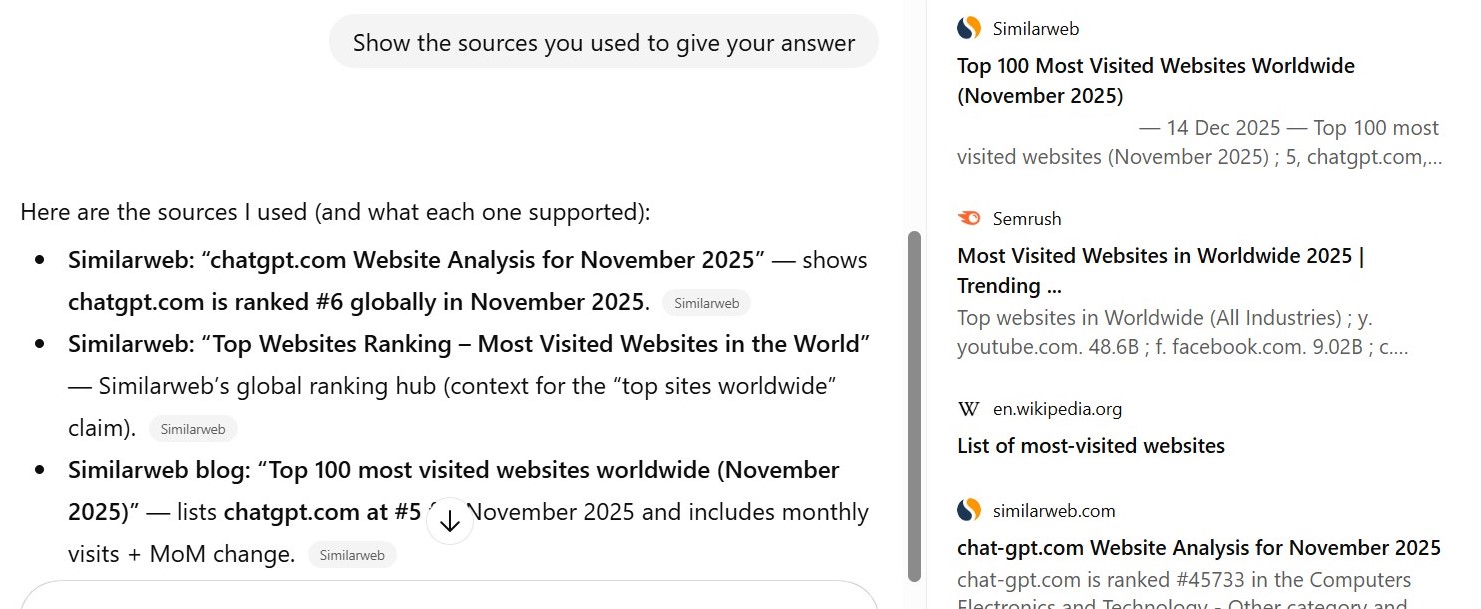The height and width of the screenshot is (609, 1481).
Task: Click the similarweb.com favicon near the bottom source
Action: click(968, 510)
